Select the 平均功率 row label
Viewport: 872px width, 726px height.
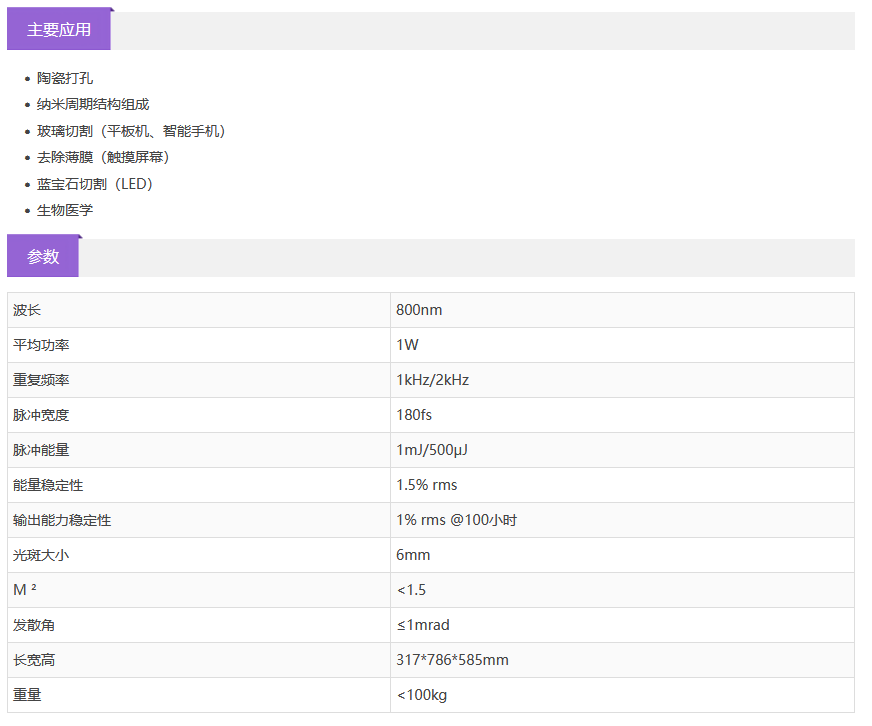pos(41,345)
